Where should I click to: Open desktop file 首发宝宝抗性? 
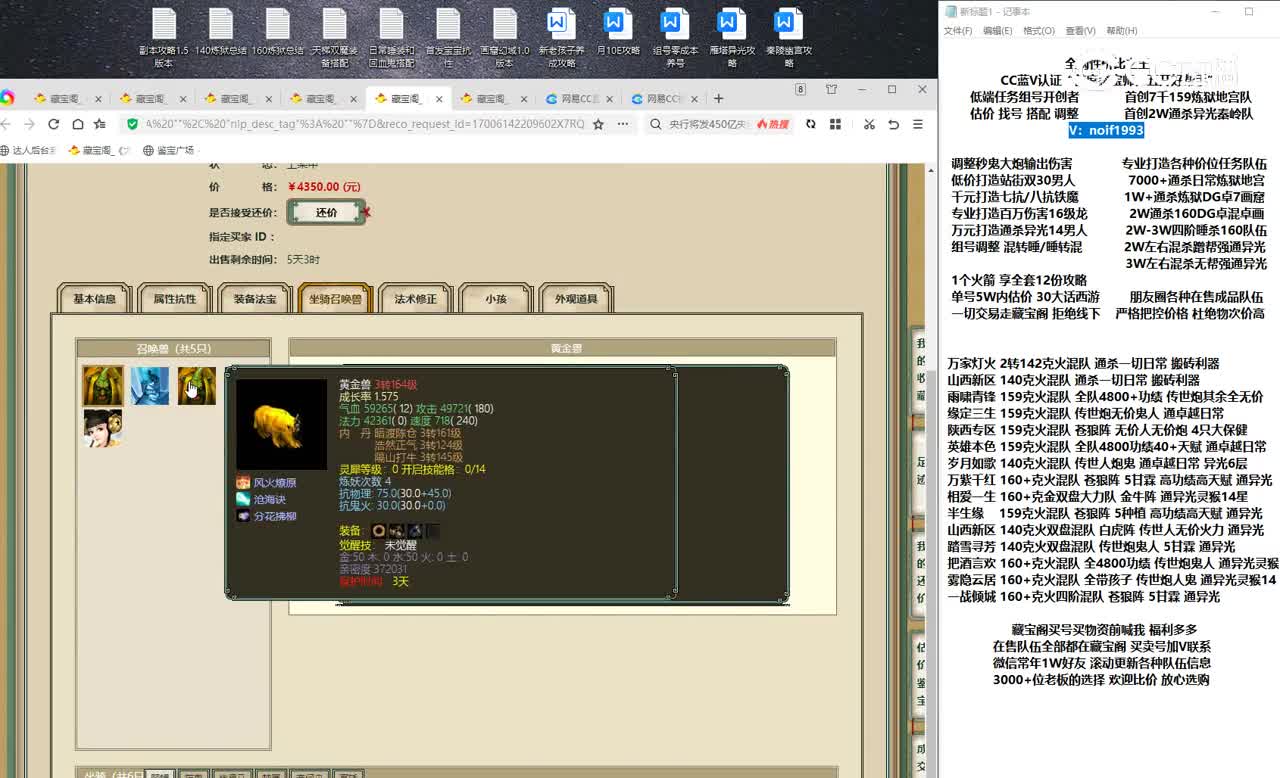(449, 38)
